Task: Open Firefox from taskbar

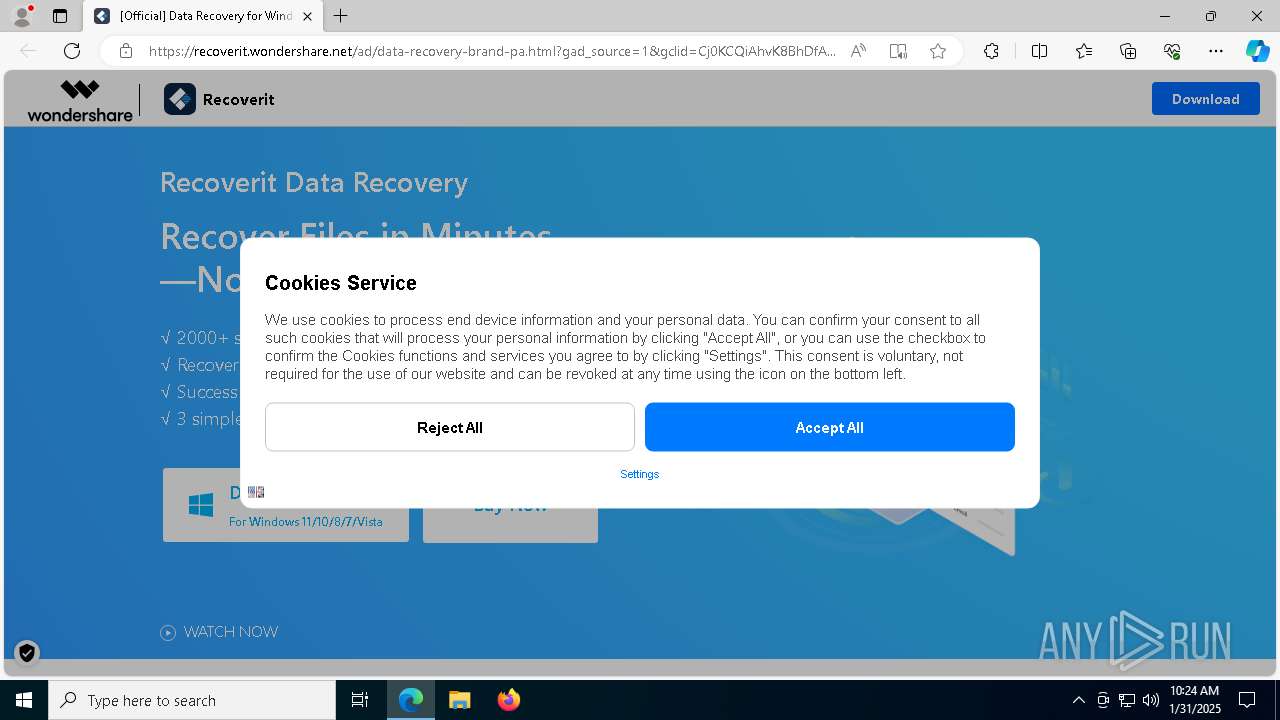Action: [508, 700]
